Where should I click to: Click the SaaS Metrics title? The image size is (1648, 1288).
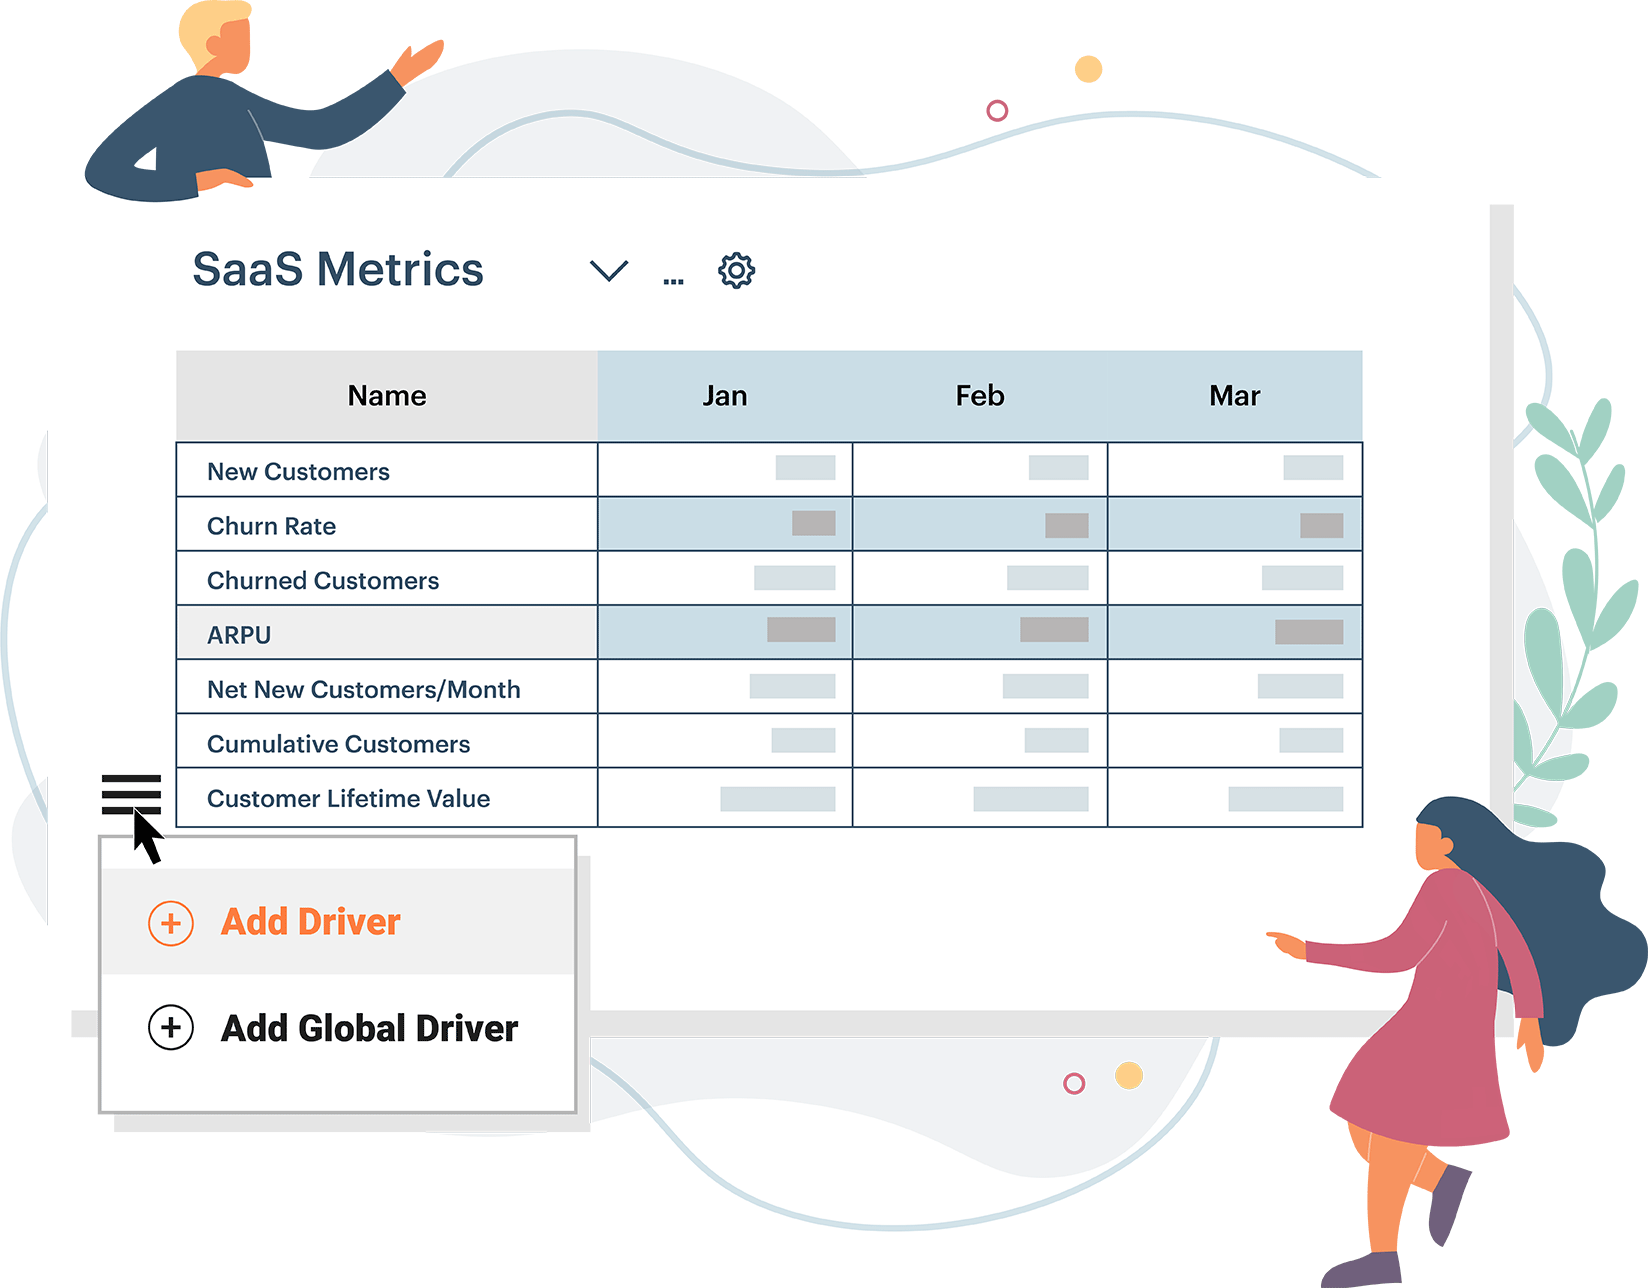(x=338, y=270)
